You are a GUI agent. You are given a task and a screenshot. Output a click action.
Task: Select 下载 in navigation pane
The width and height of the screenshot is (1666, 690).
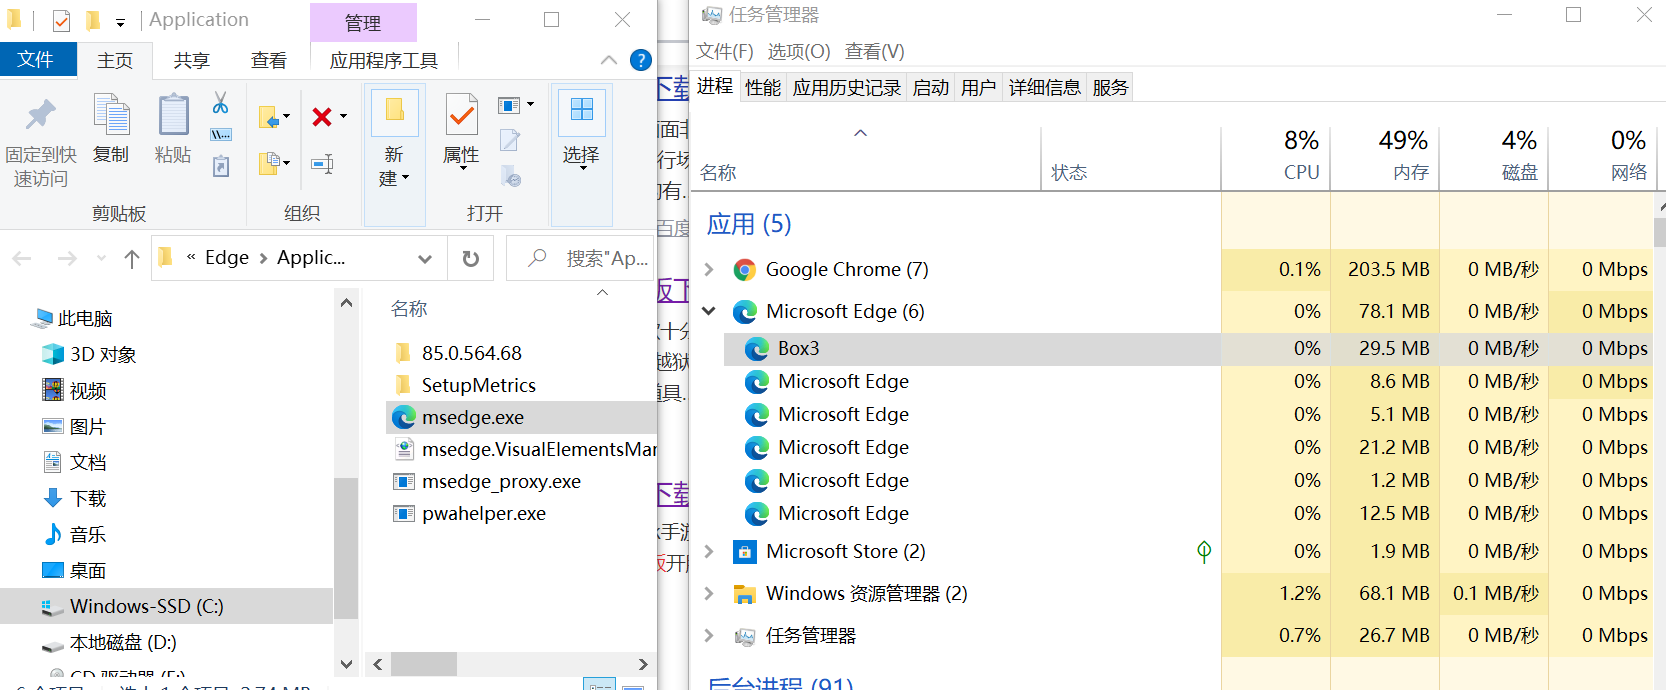click(88, 498)
